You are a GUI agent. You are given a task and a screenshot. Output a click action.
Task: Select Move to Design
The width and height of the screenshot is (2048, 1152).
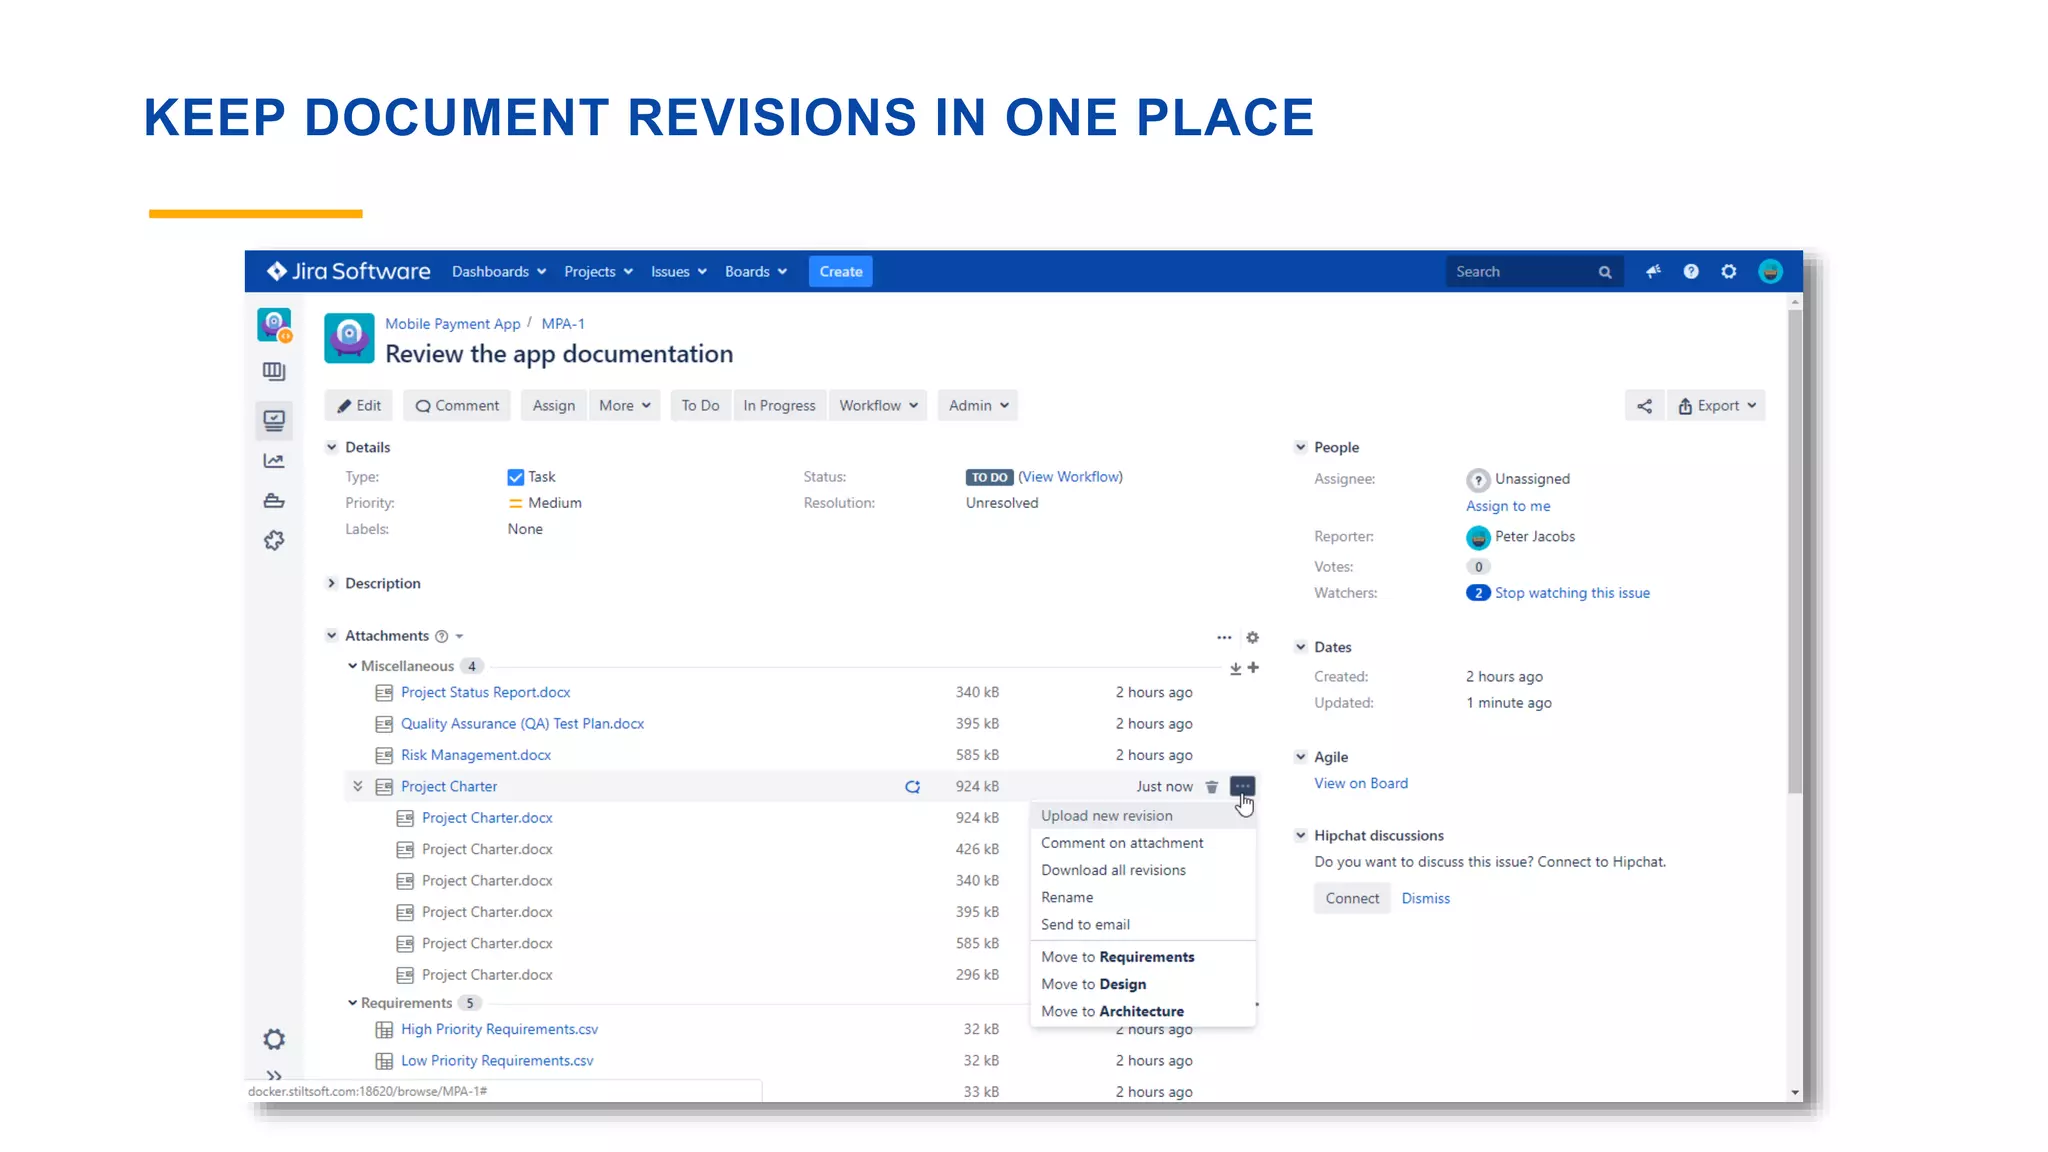point(1142,984)
